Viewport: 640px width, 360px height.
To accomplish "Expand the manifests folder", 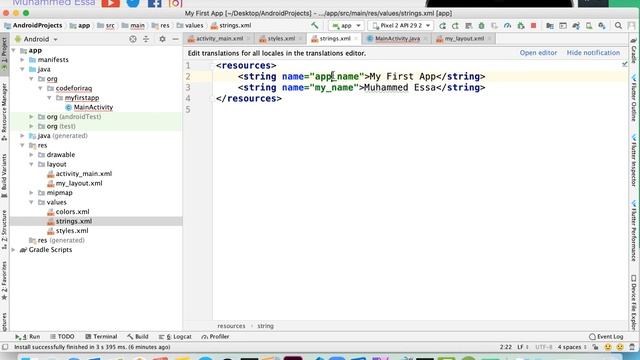I will pyautogui.click(x=23, y=60).
